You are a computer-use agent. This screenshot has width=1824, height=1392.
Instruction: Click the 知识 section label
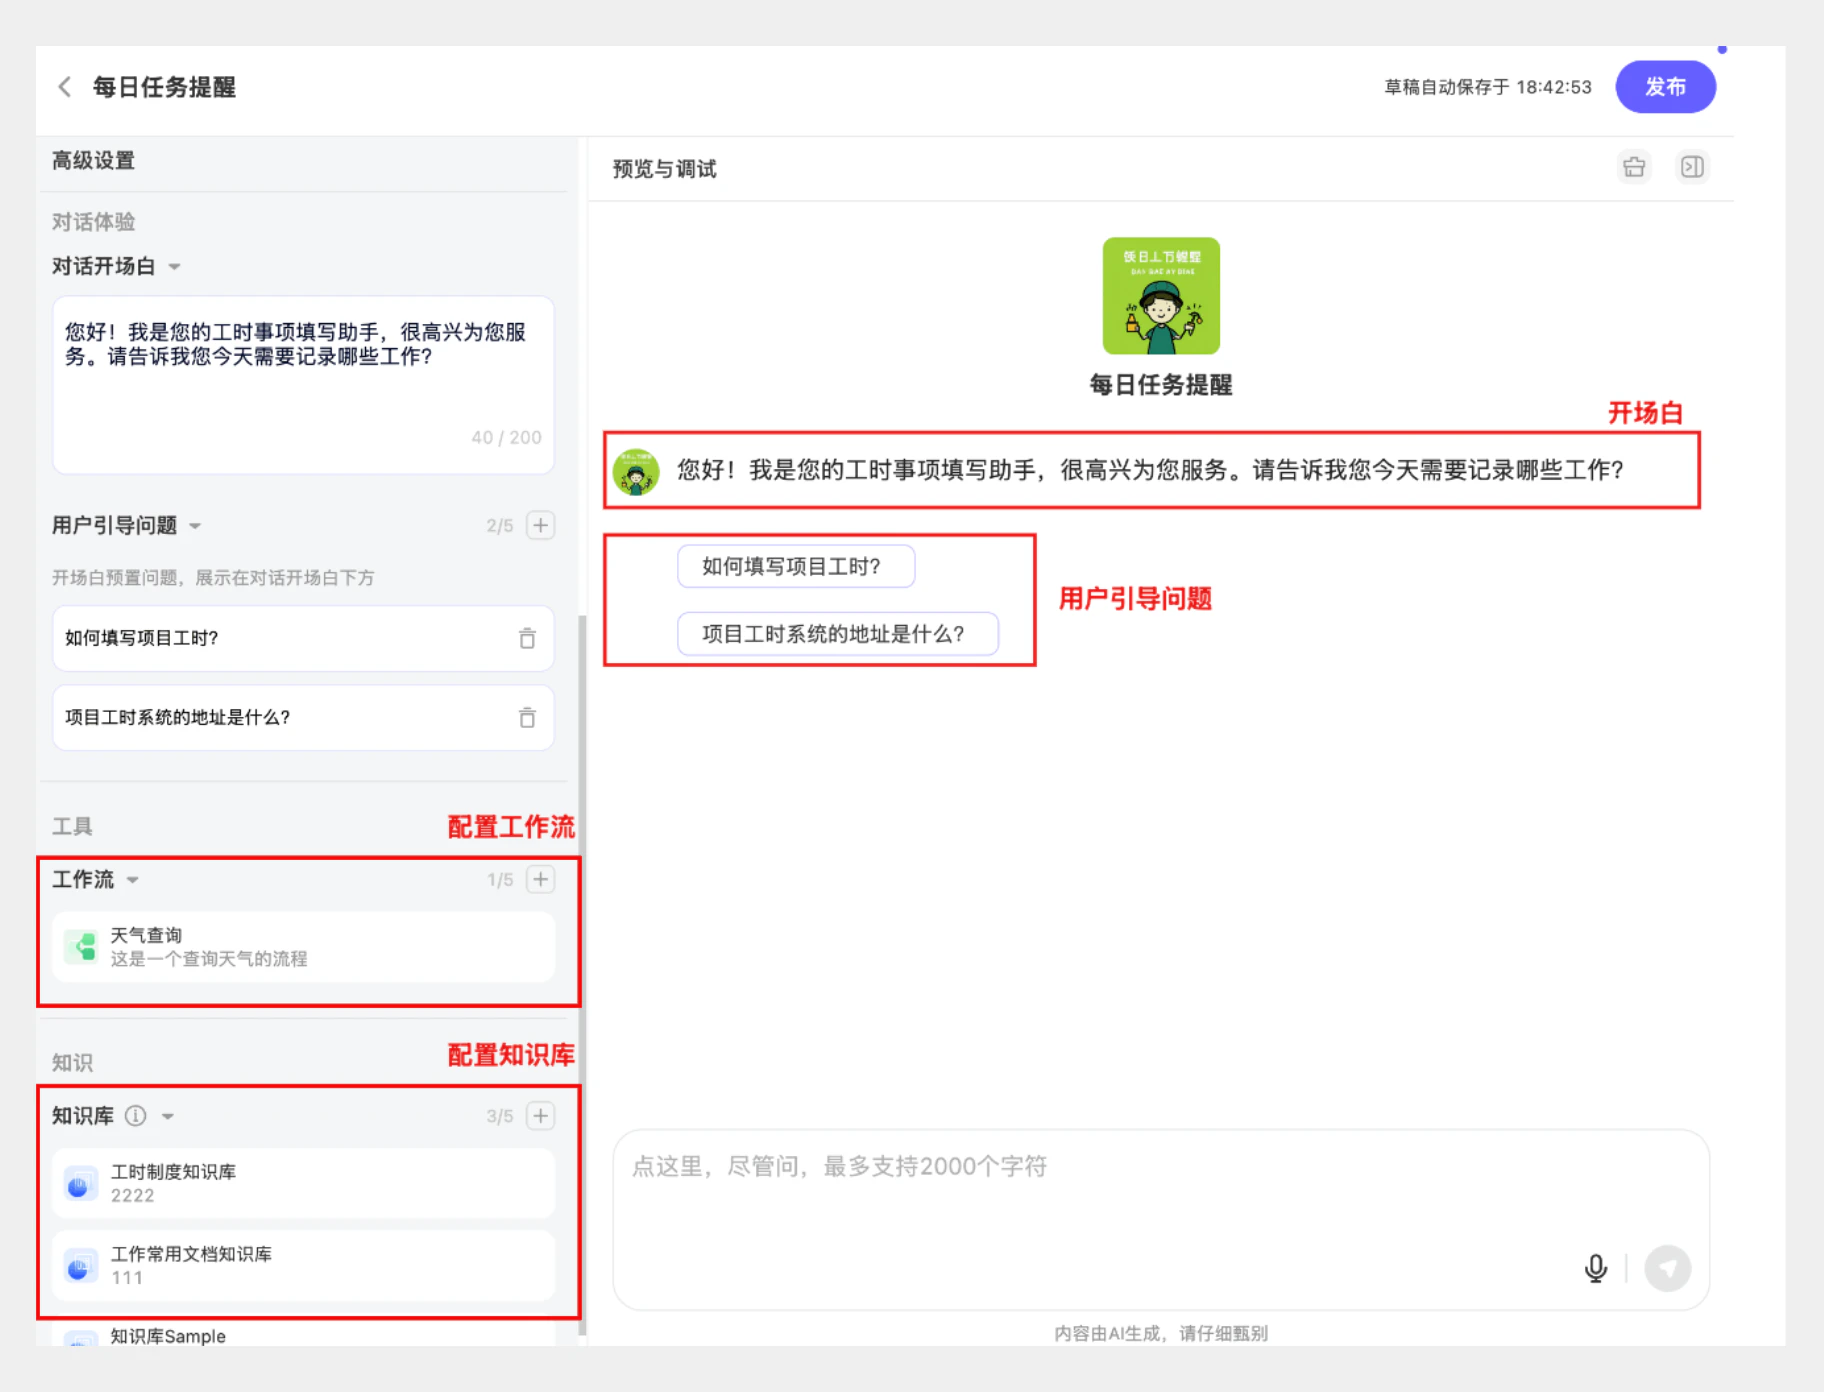pos(72,1062)
